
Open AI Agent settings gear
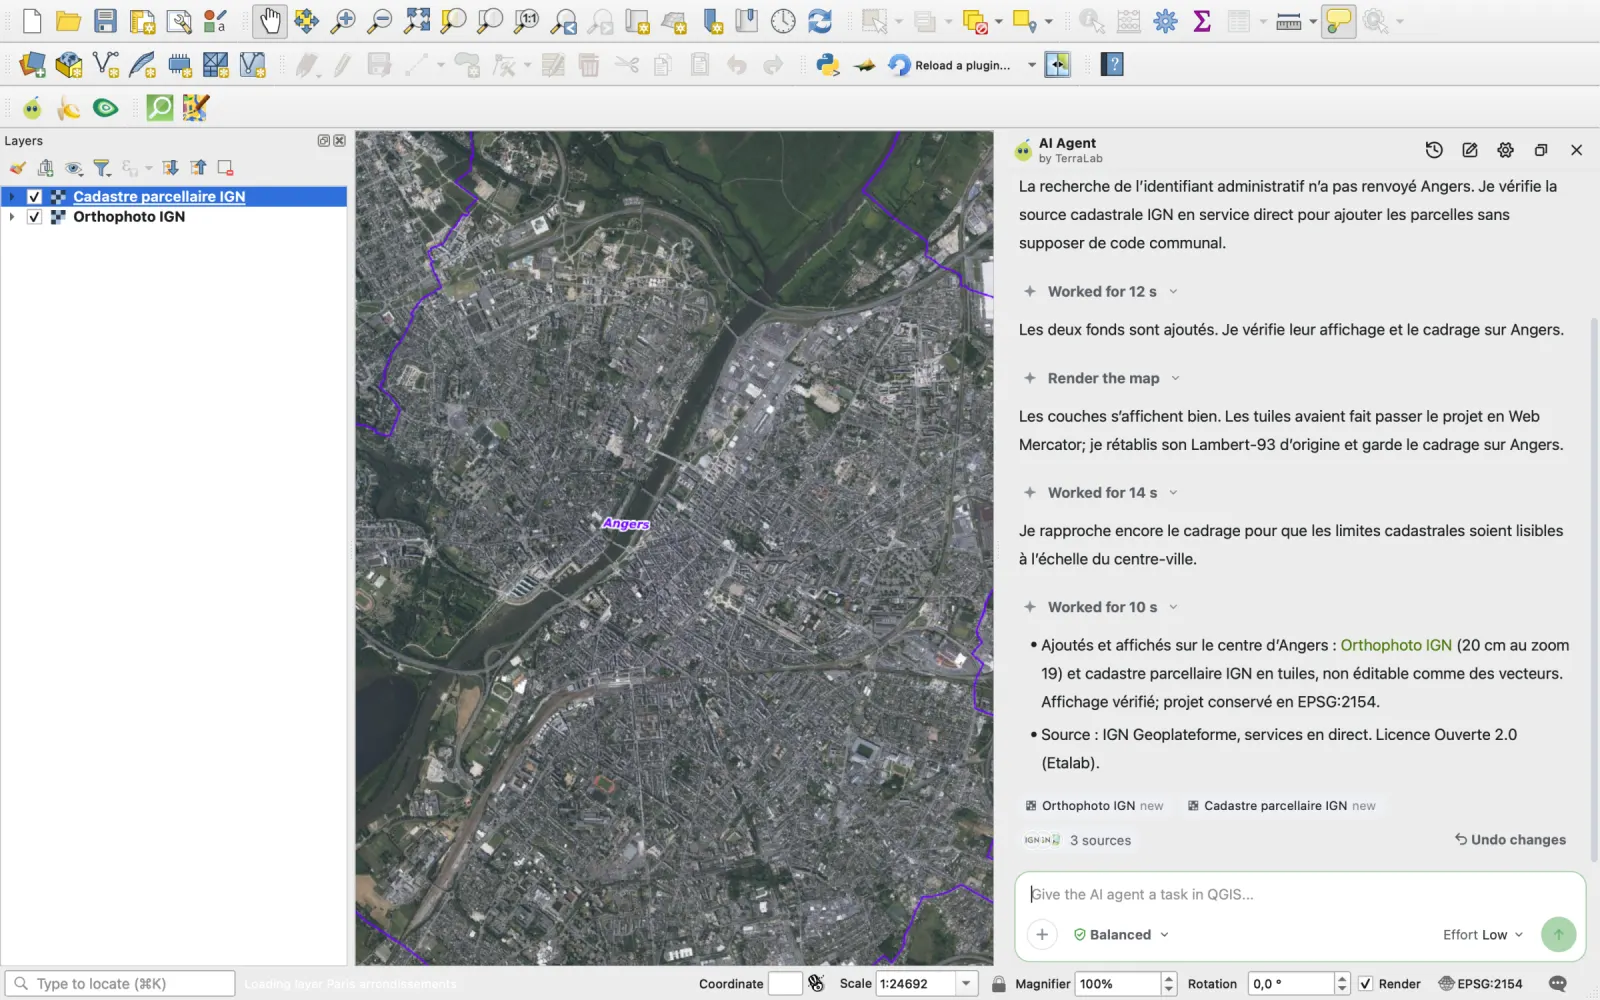coord(1505,150)
